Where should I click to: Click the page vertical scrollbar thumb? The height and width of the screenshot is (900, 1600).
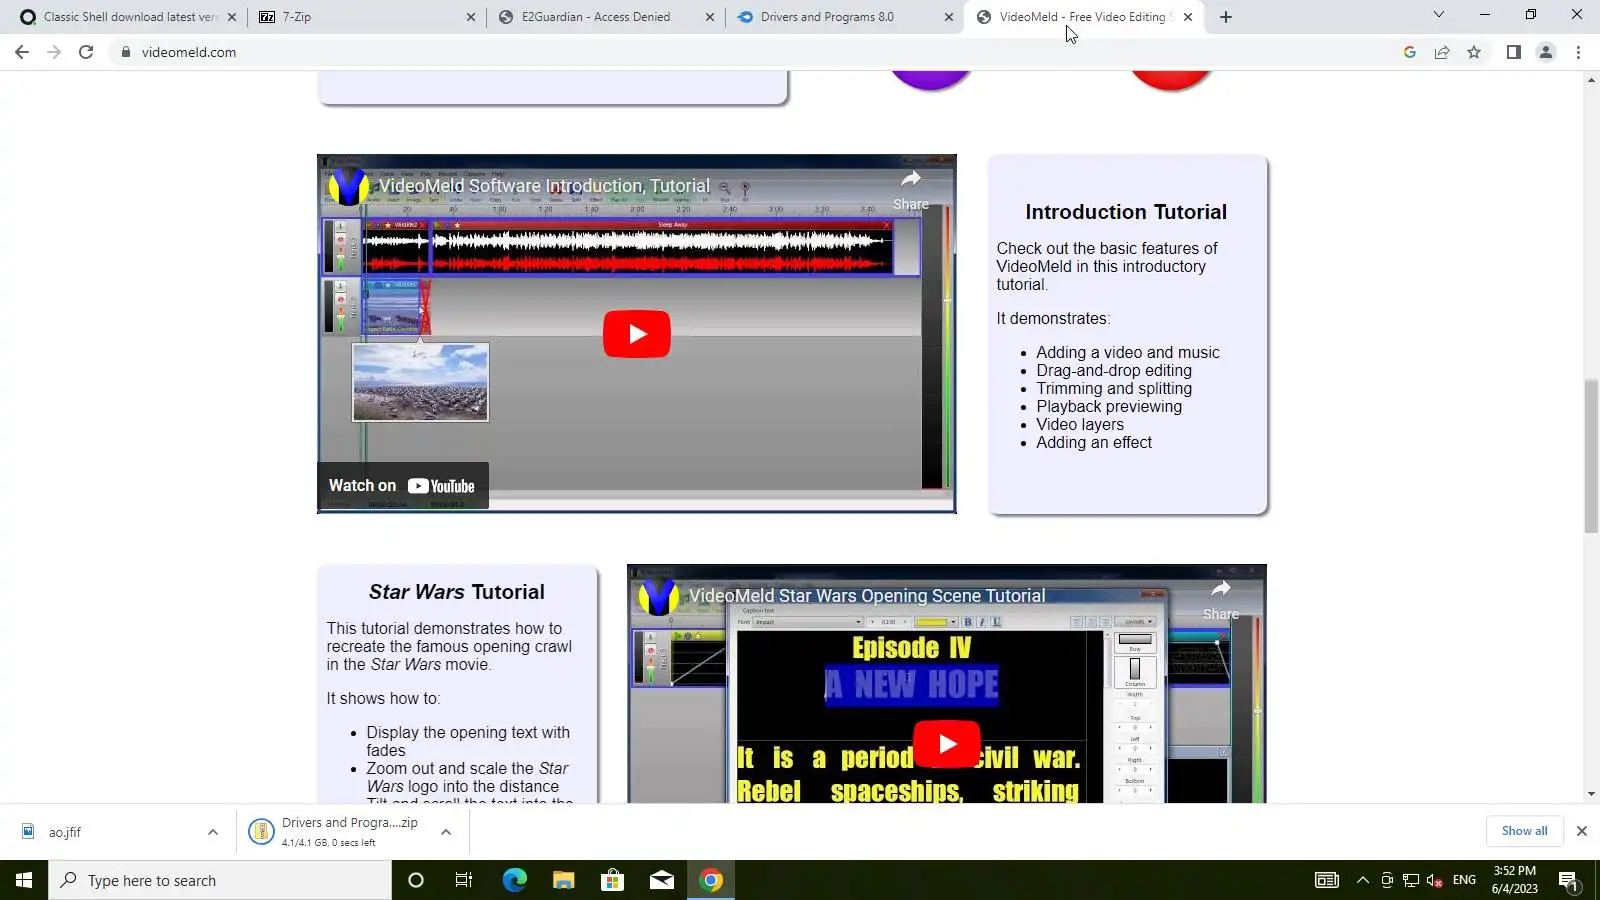(1591, 456)
